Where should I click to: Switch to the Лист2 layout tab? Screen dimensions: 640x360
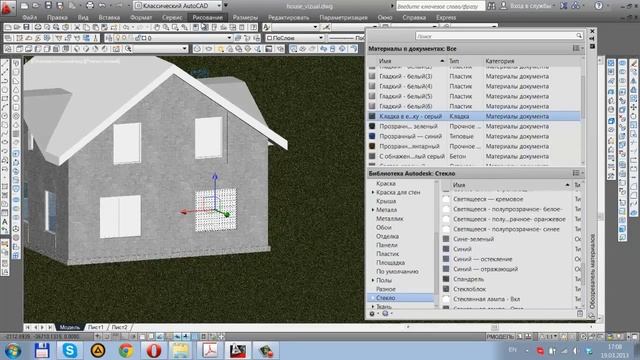click(x=120, y=327)
